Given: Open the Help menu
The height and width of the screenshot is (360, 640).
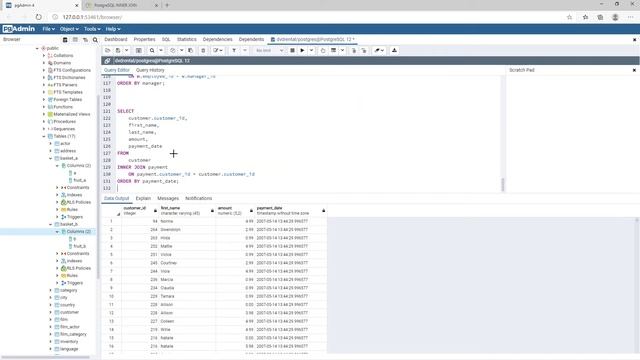Looking at the screenshot, I should click(113, 29).
